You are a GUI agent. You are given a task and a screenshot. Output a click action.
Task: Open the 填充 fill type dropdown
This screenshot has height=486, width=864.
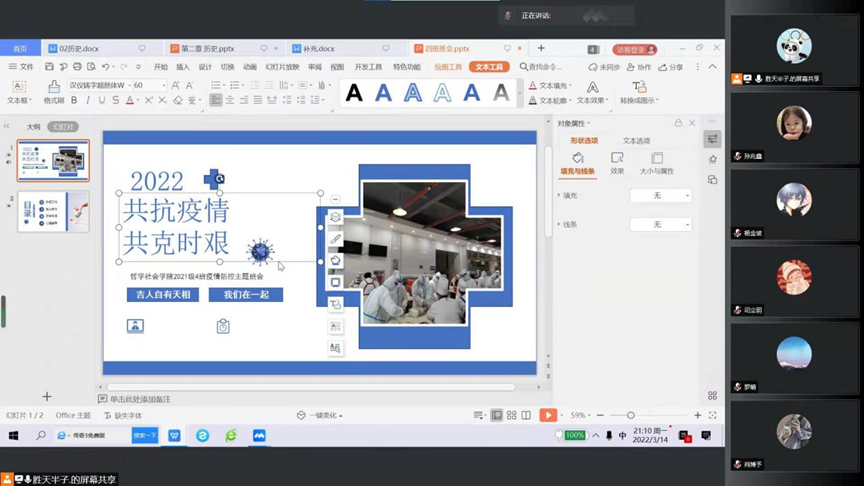coord(661,195)
